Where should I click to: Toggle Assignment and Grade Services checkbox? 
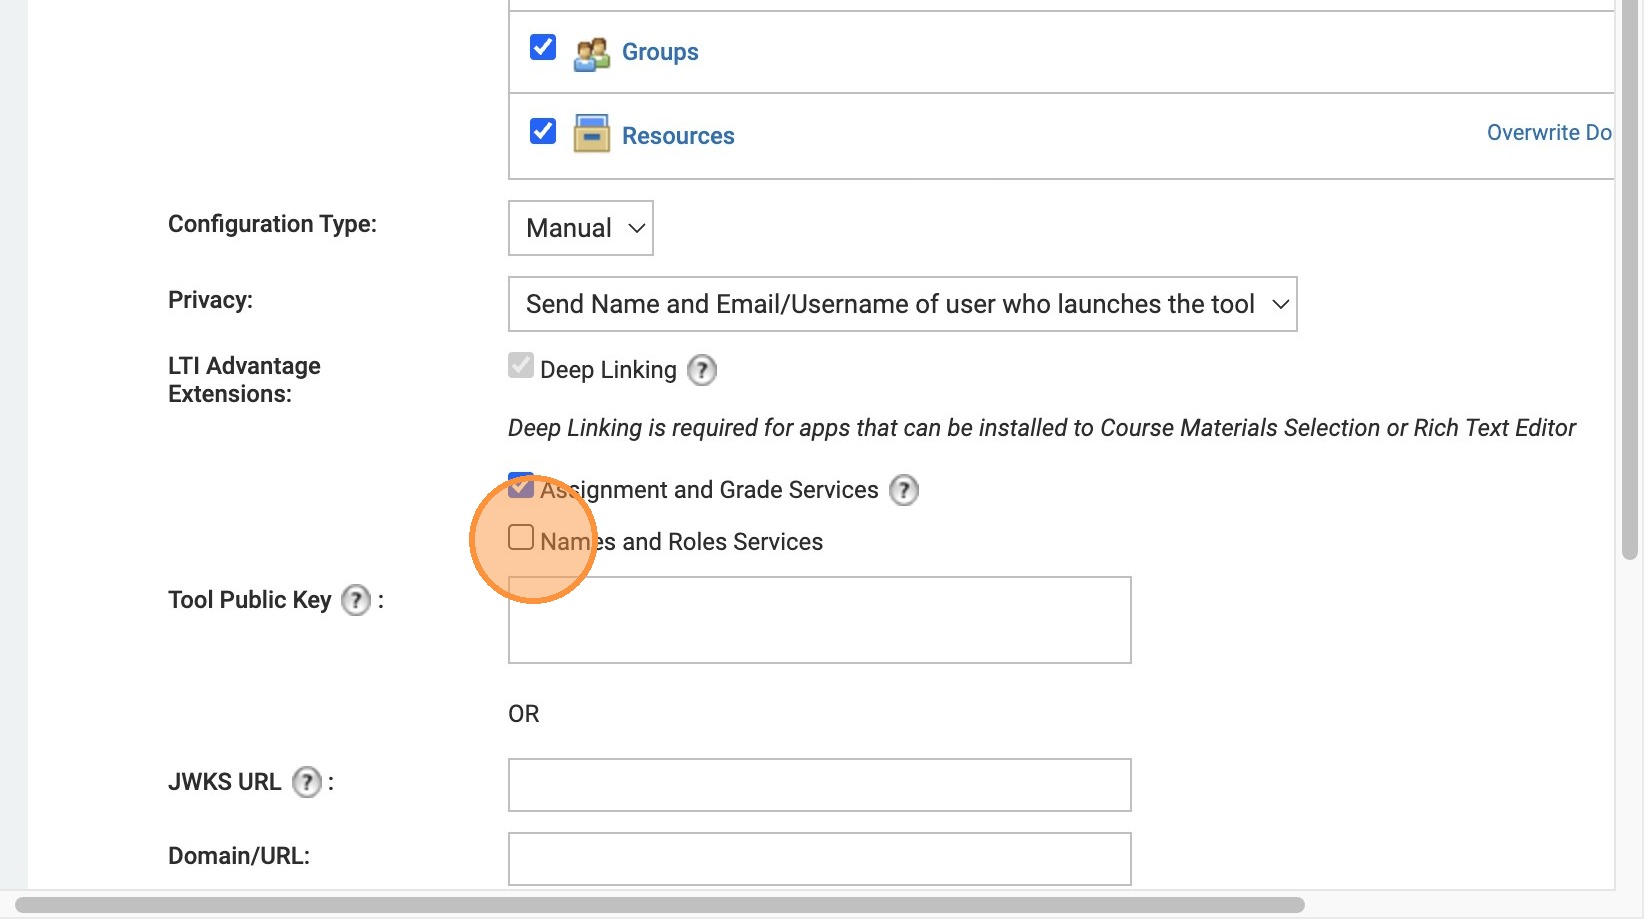[x=521, y=486]
